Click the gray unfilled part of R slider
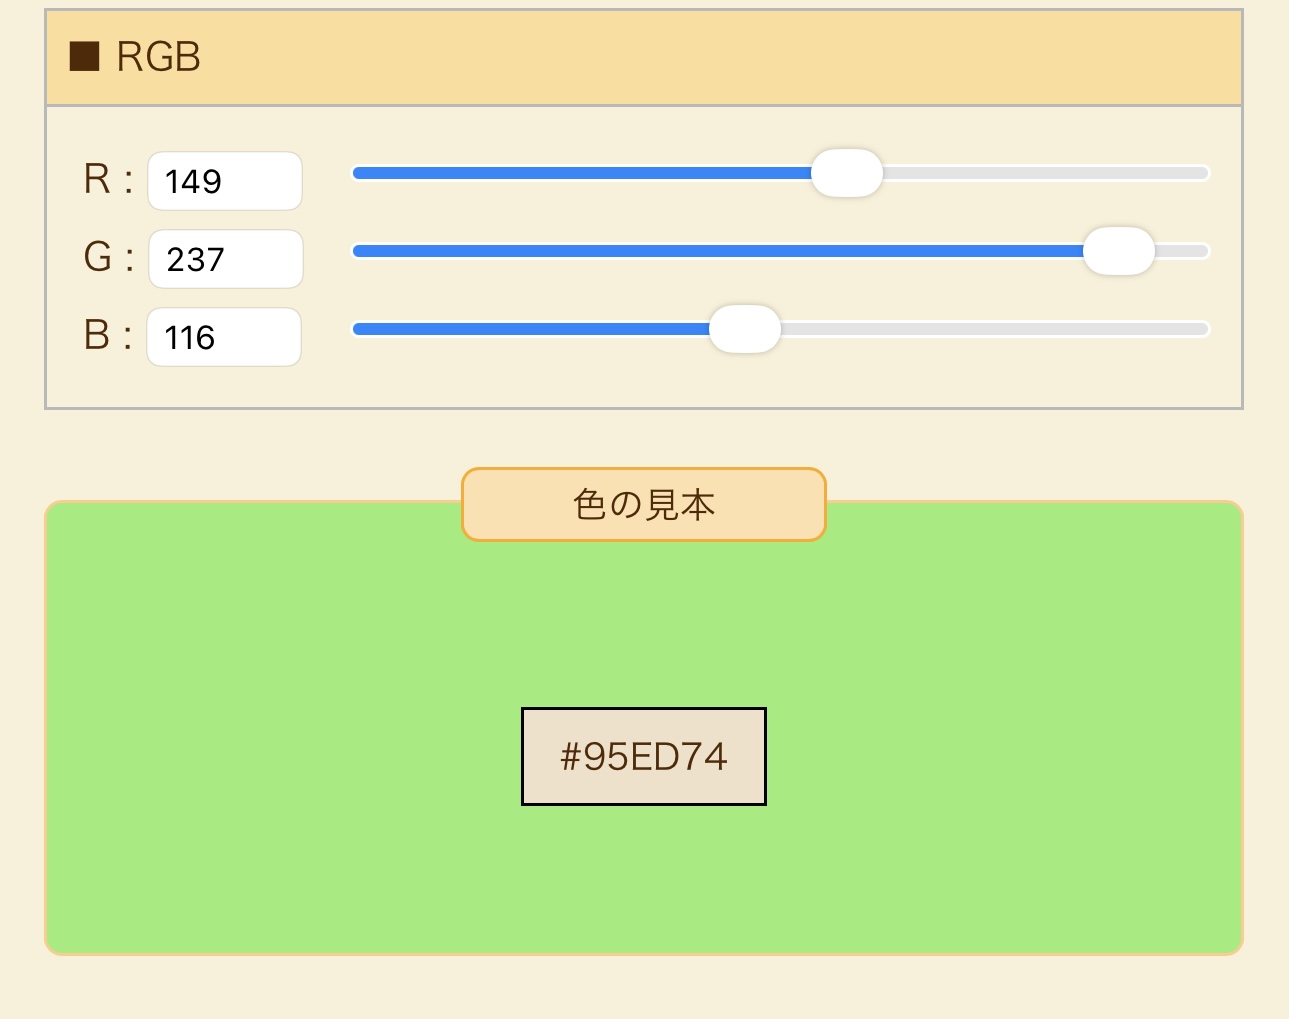Image resolution: width=1289 pixels, height=1019 pixels. pyautogui.click(x=1045, y=173)
